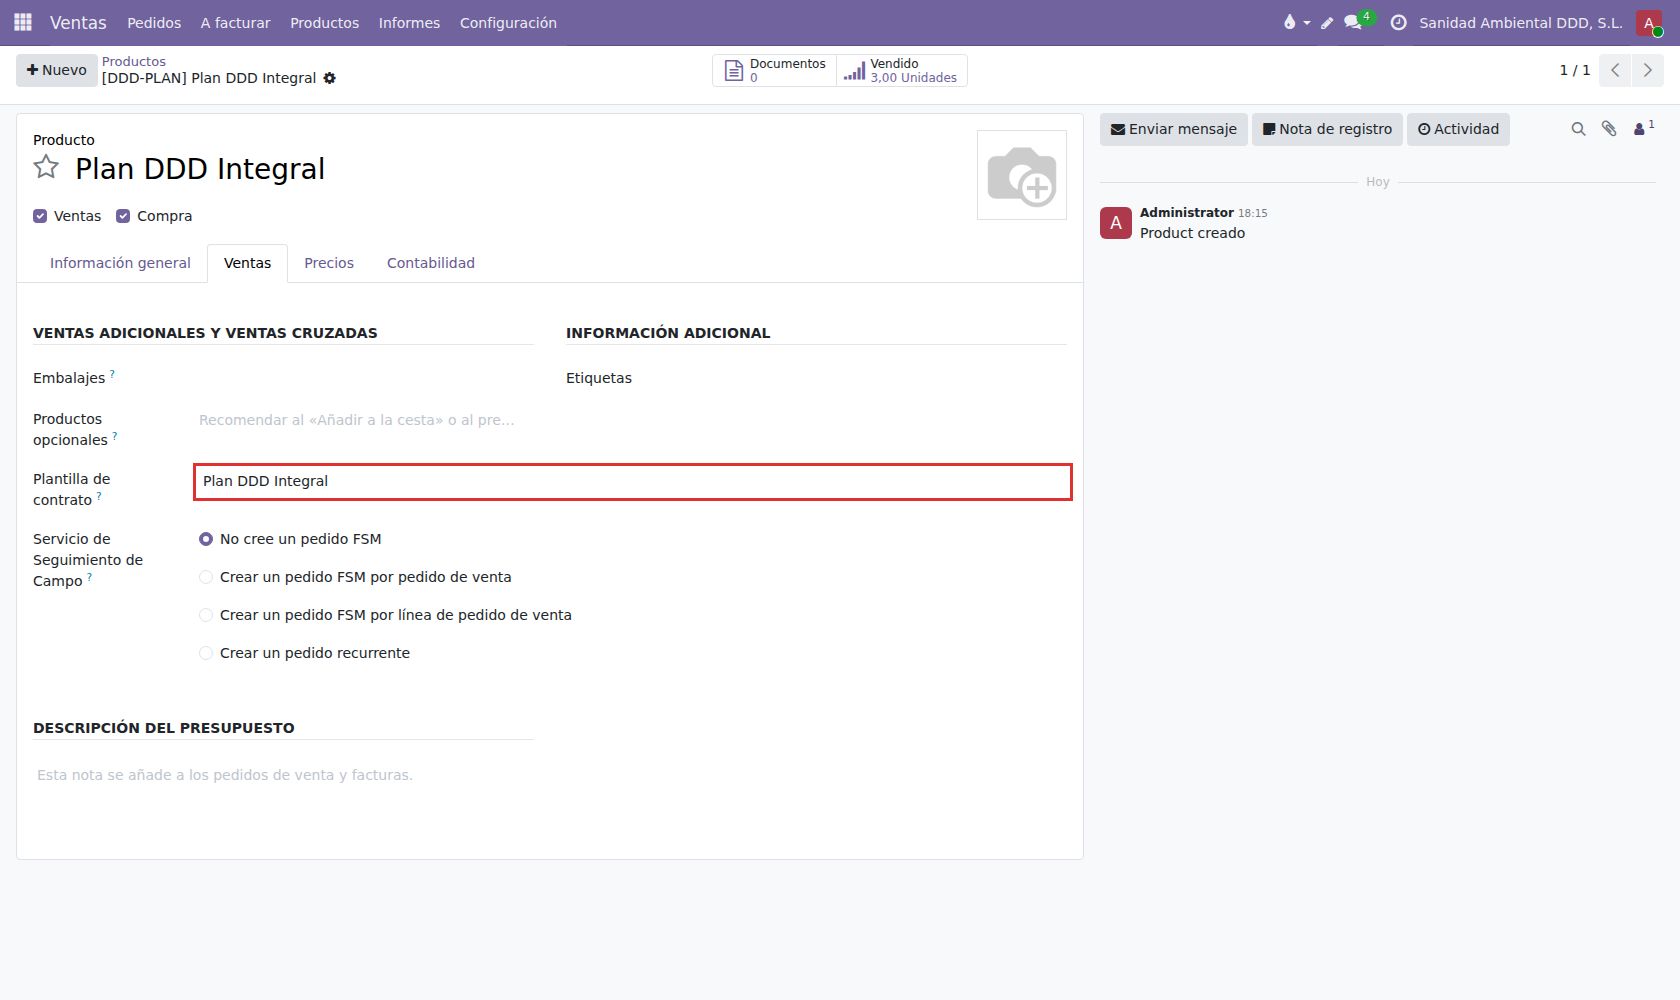Image resolution: width=1680 pixels, height=1000 pixels.
Task: Open the A facturar menu
Action: (235, 23)
